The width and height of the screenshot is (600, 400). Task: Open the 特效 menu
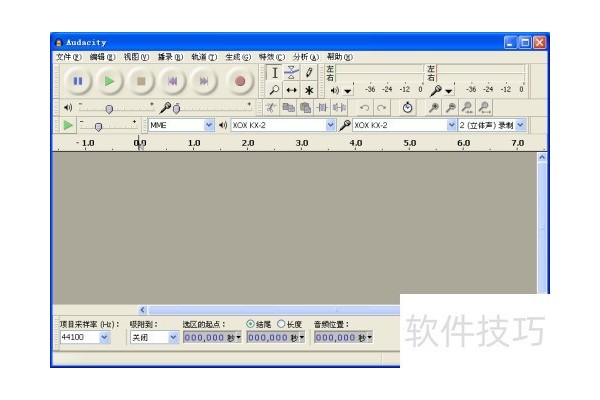[x=272, y=57]
